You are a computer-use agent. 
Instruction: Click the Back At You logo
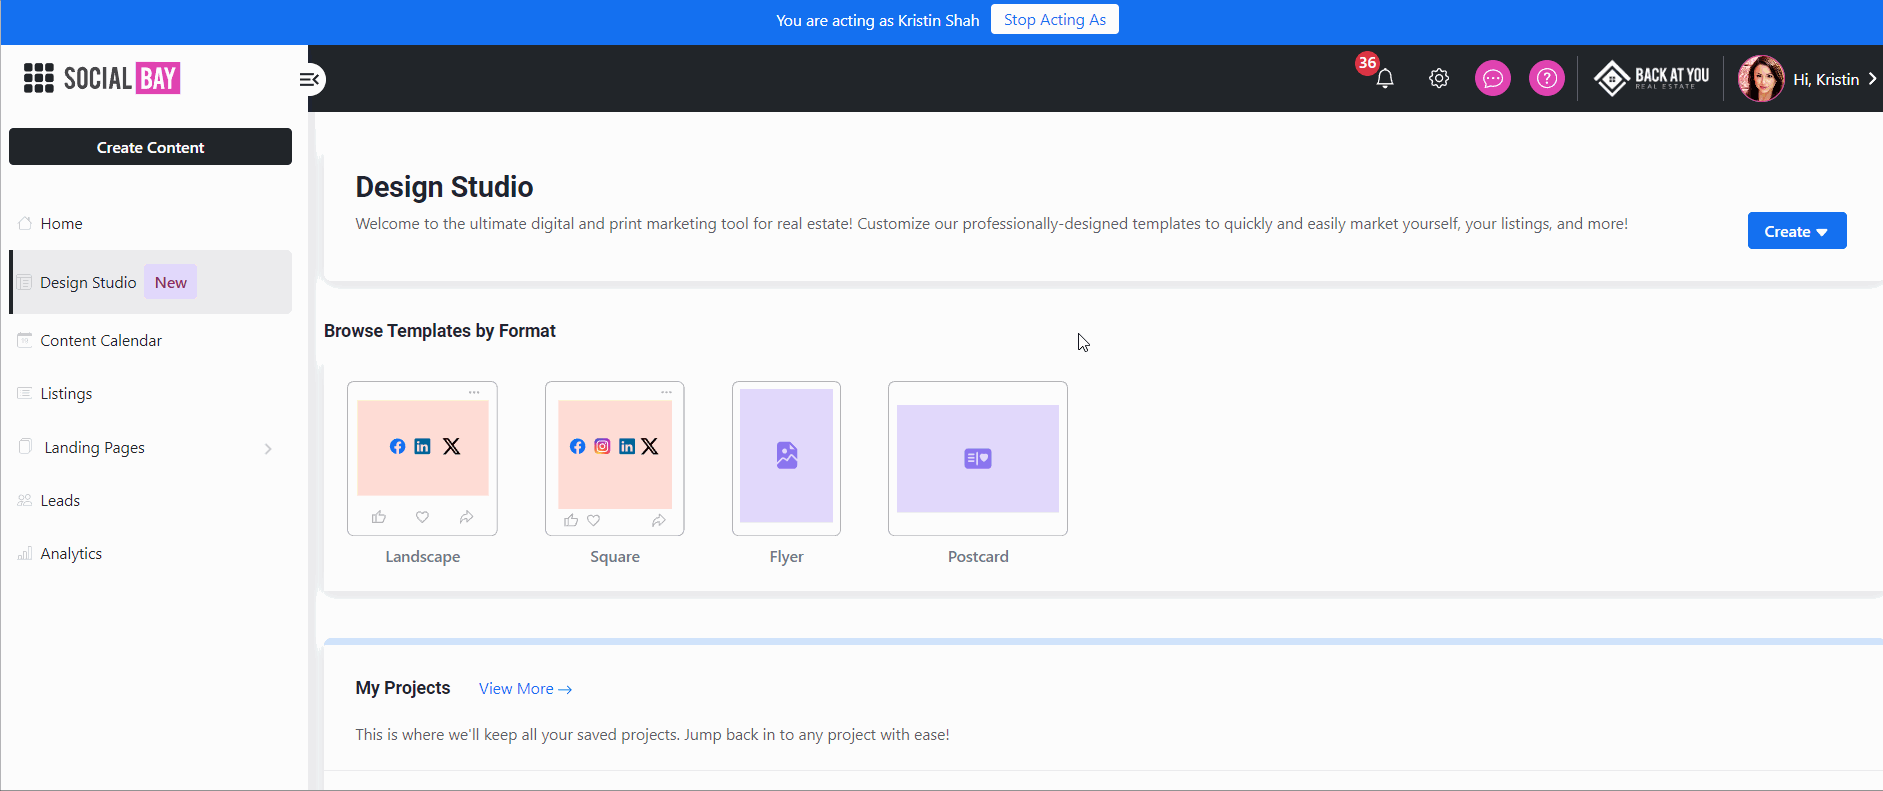1651,78
